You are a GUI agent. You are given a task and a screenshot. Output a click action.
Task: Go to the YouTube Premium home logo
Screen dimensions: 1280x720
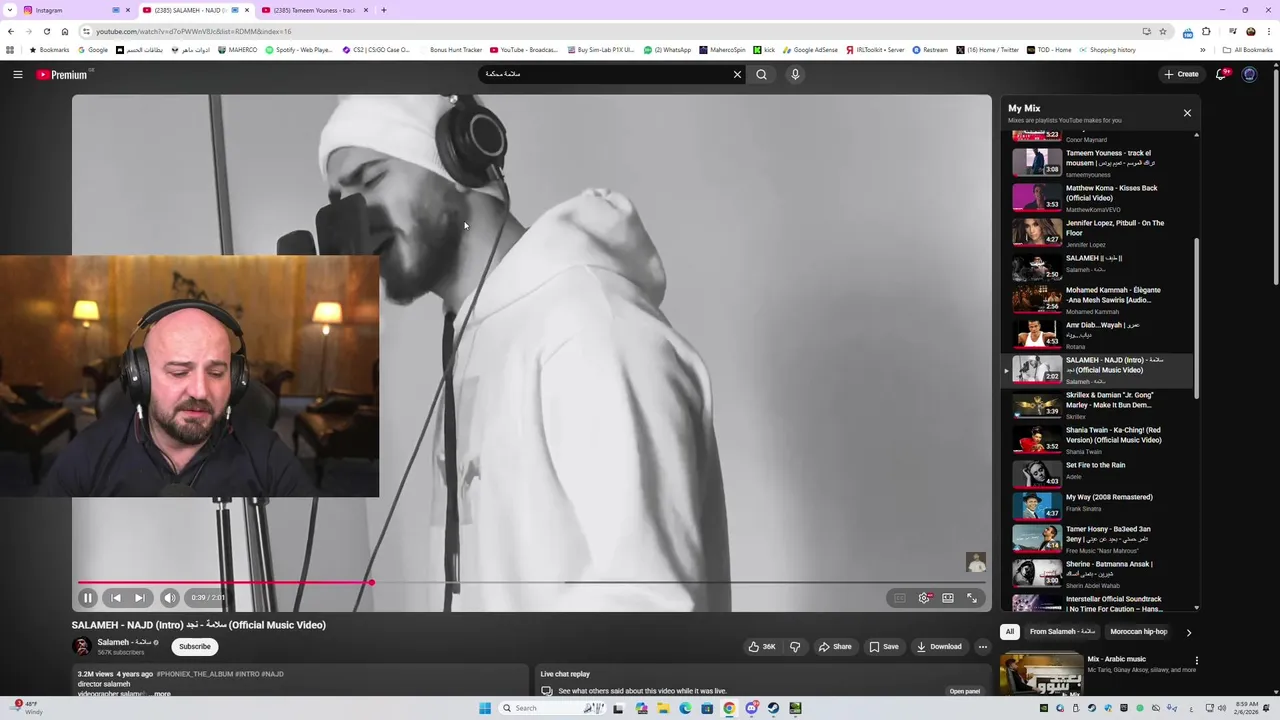tap(62, 74)
